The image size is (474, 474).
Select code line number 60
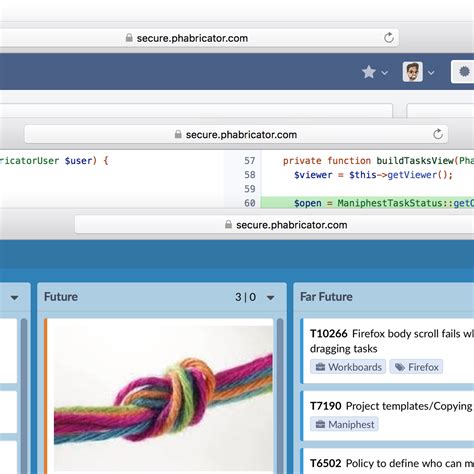click(x=250, y=203)
